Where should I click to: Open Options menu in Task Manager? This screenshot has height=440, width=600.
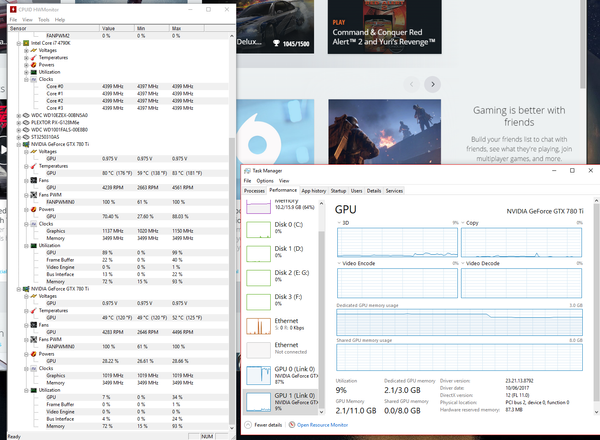pyautogui.click(x=265, y=181)
